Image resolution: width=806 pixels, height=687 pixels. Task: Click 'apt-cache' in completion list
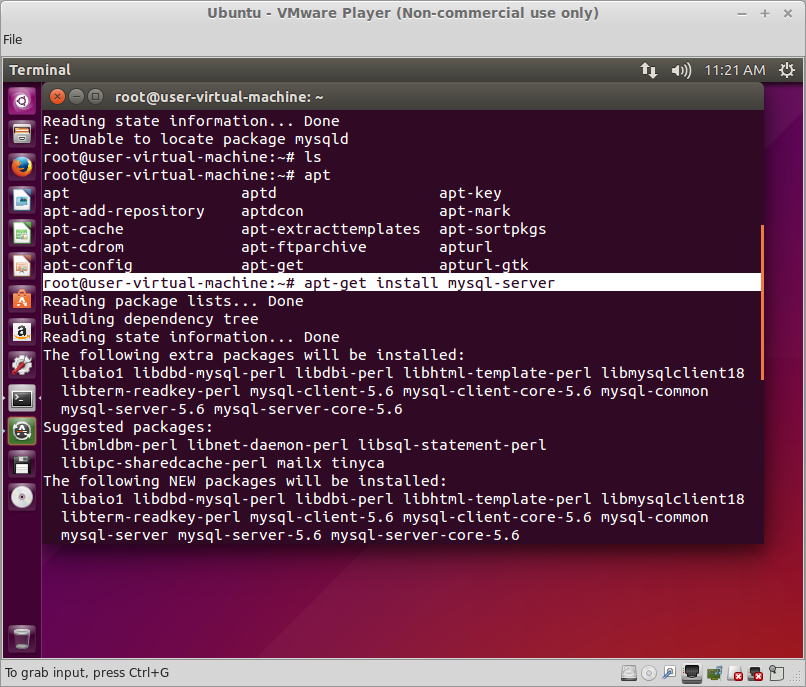pyautogui.click(x=83, y=229)
